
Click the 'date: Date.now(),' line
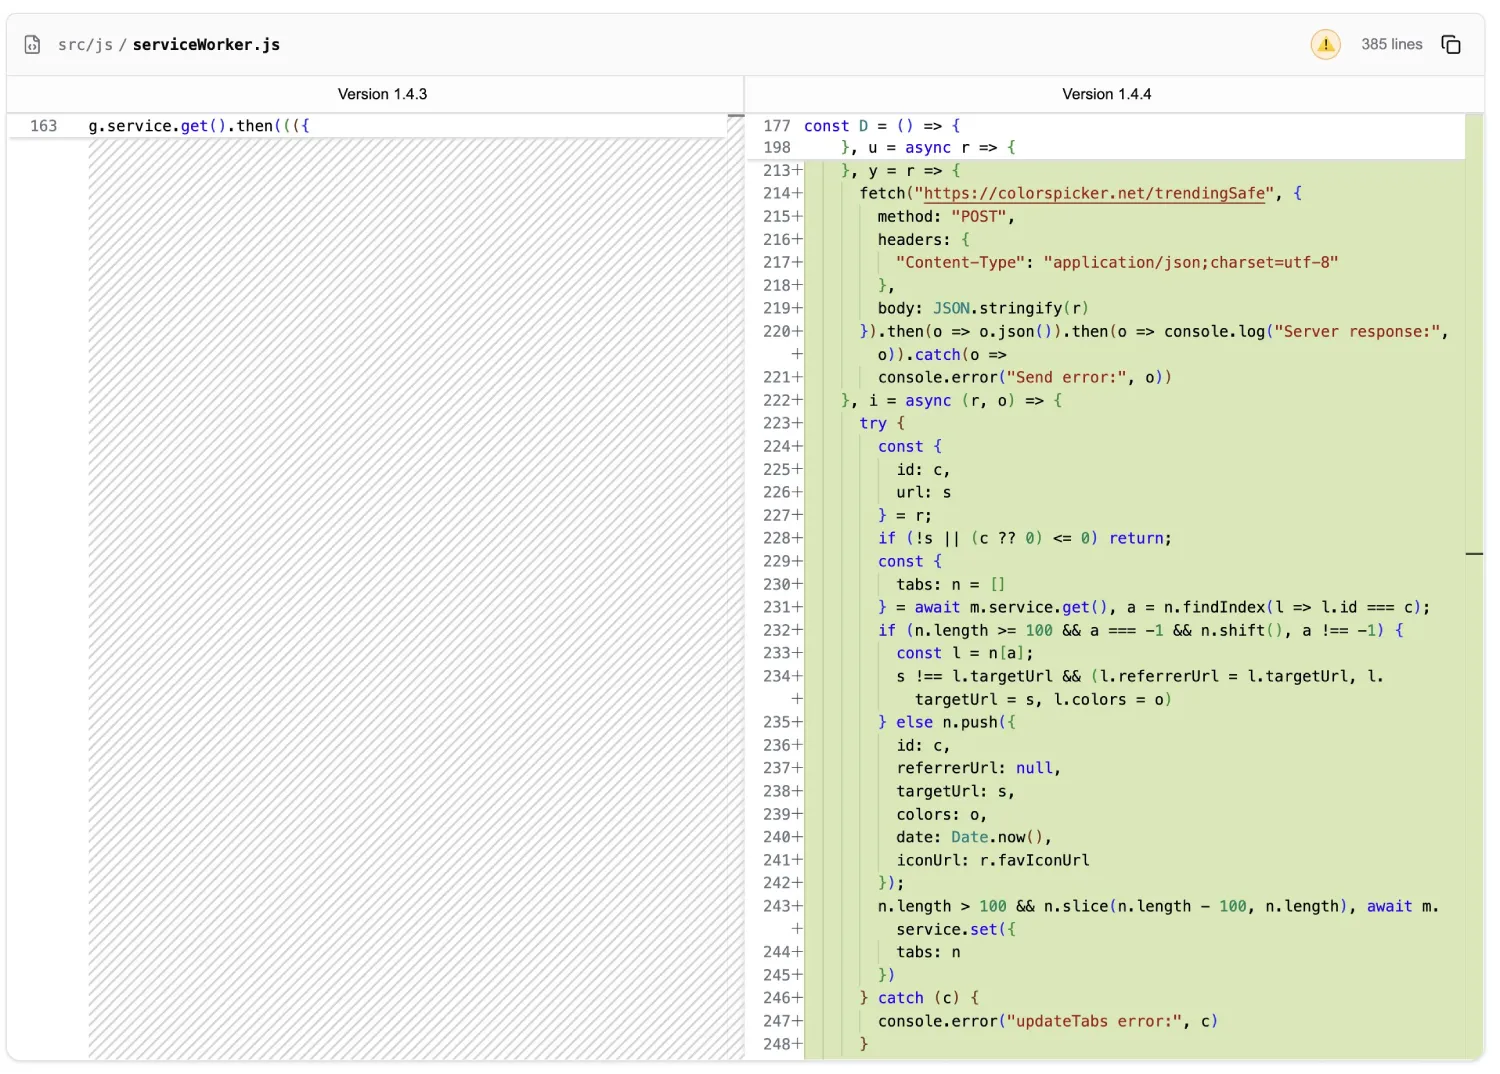point(973,838)
